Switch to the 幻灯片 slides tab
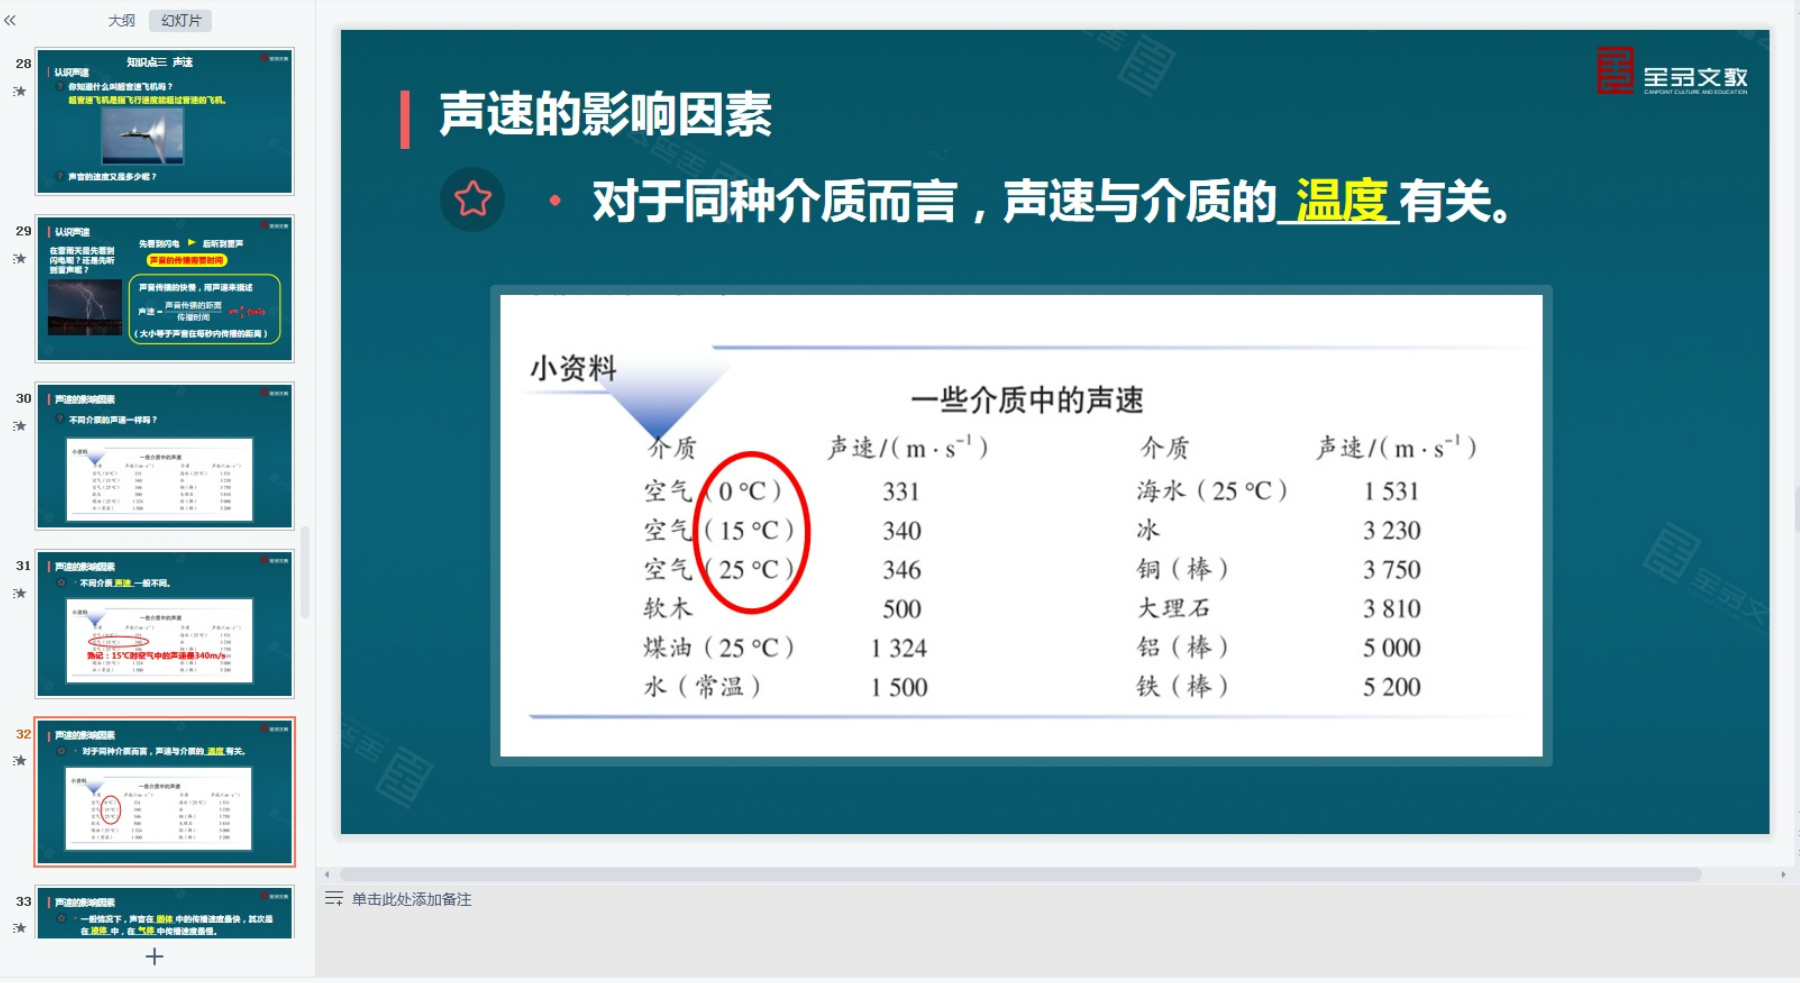 click(x=181, y=20)
